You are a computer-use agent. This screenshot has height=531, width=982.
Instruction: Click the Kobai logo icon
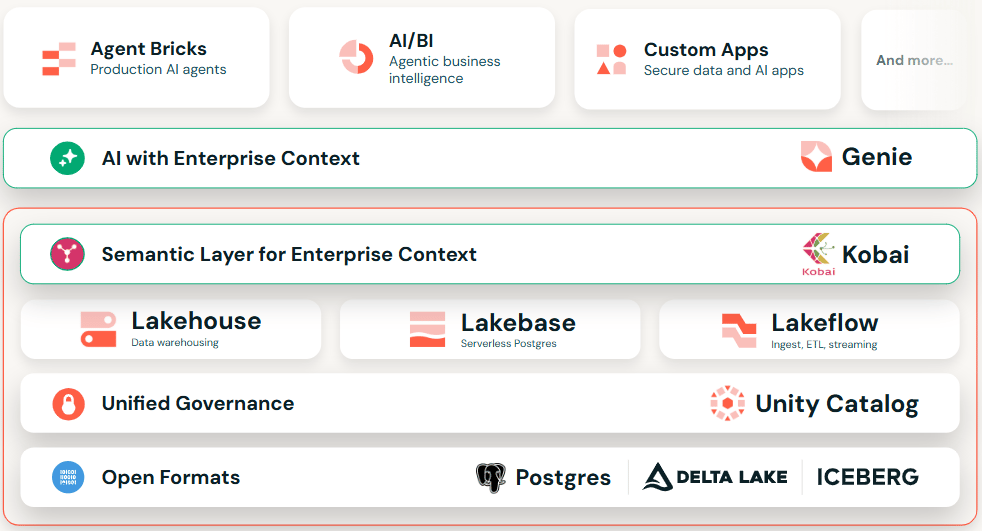pyautogui.click(x=818, y=253)
